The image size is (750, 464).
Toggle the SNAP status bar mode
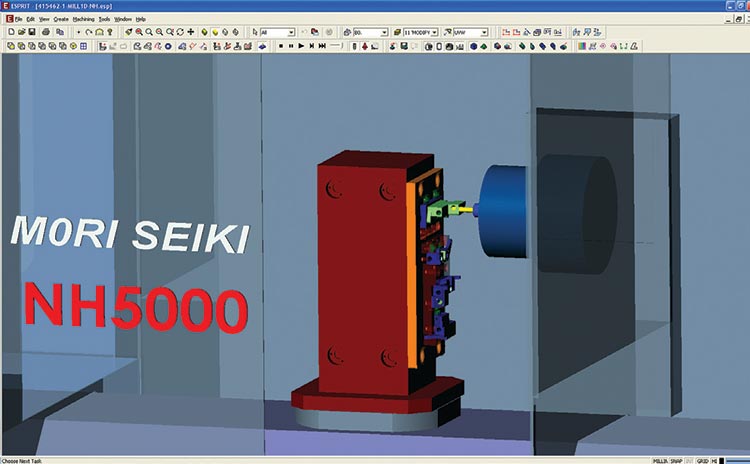pos(676,461)
